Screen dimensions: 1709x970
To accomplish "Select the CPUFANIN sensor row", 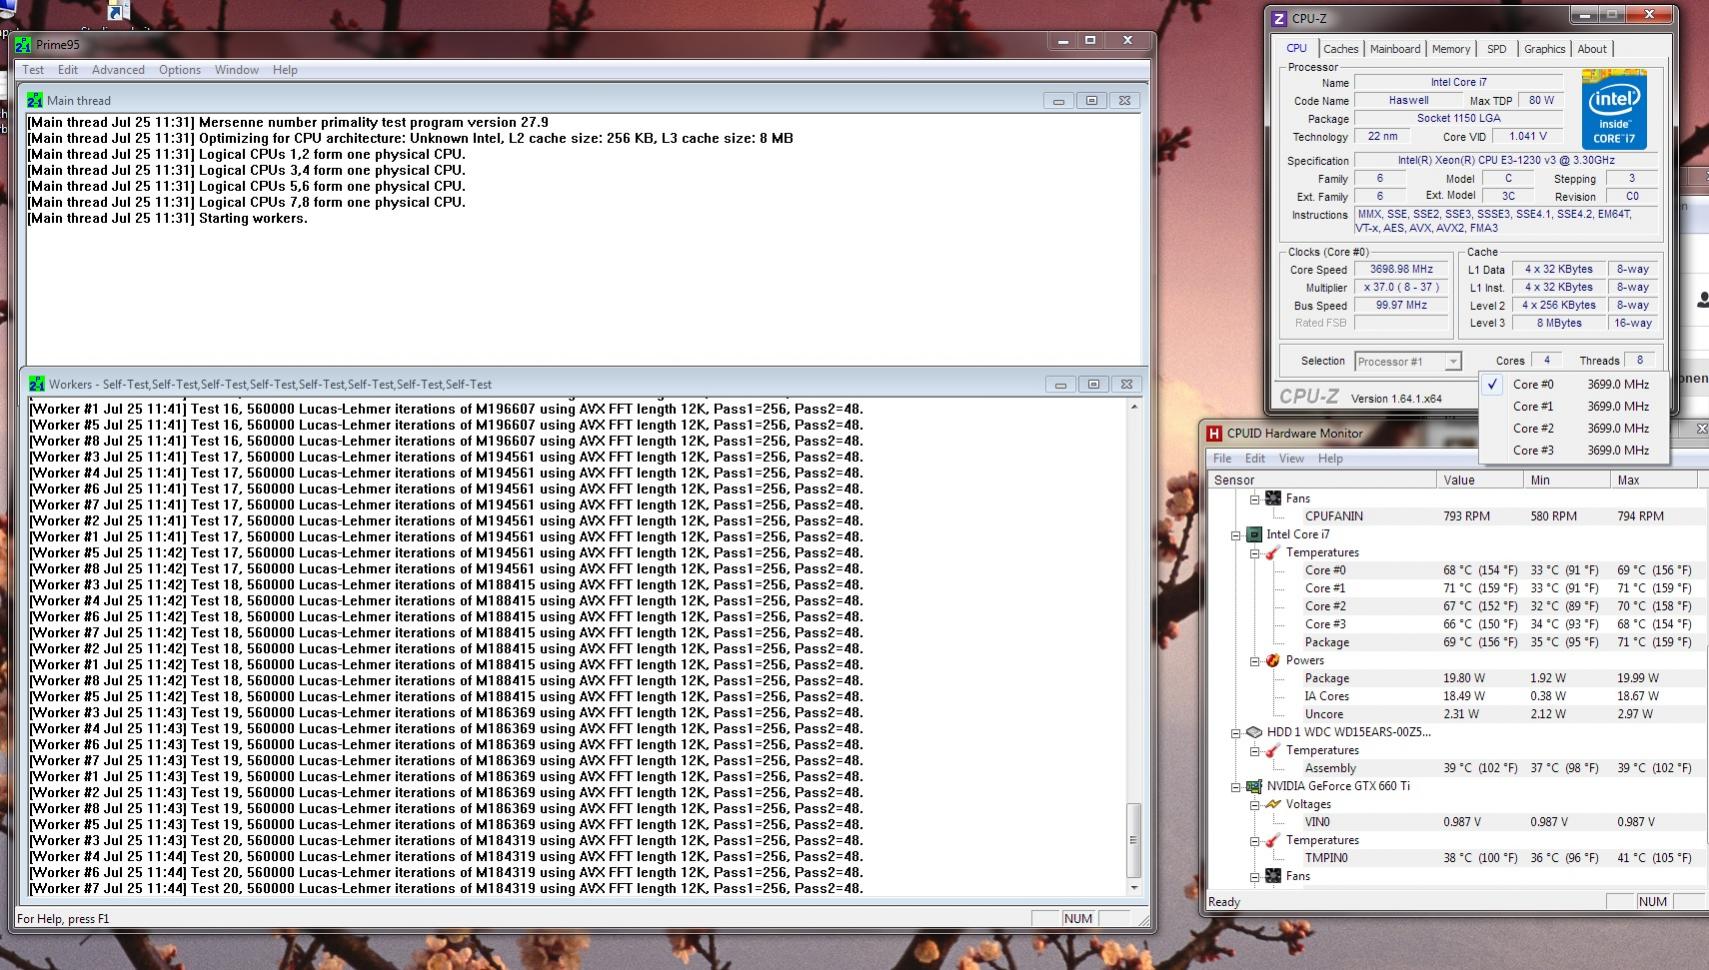I will click(x=1457, y=516).
